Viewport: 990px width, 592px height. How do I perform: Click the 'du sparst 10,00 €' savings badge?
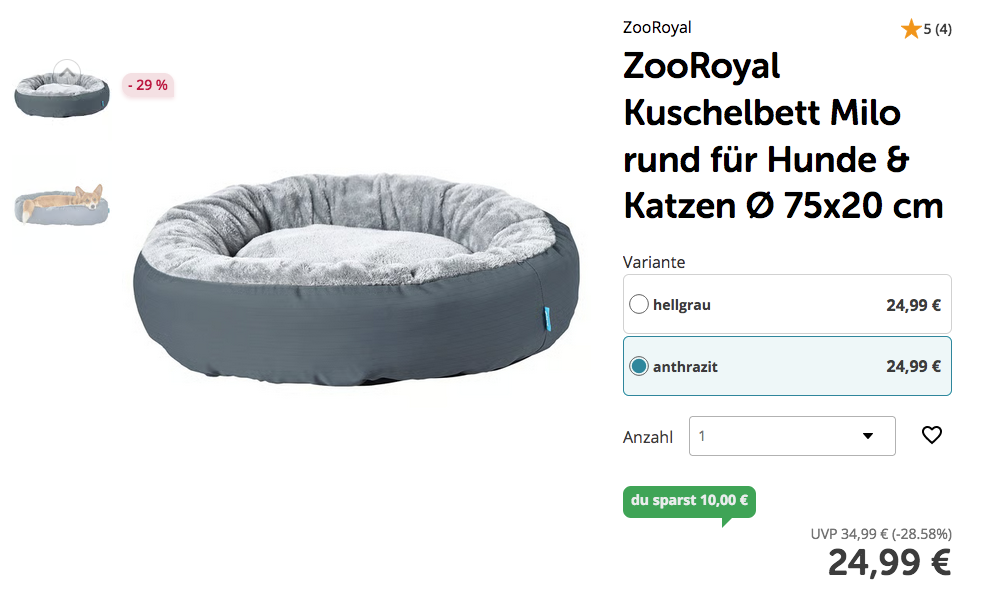click(x=689, y=501)
